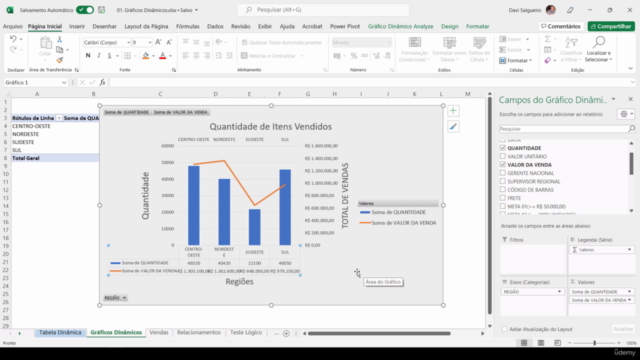Open the font name Calibri dropdown

(128, 42)
